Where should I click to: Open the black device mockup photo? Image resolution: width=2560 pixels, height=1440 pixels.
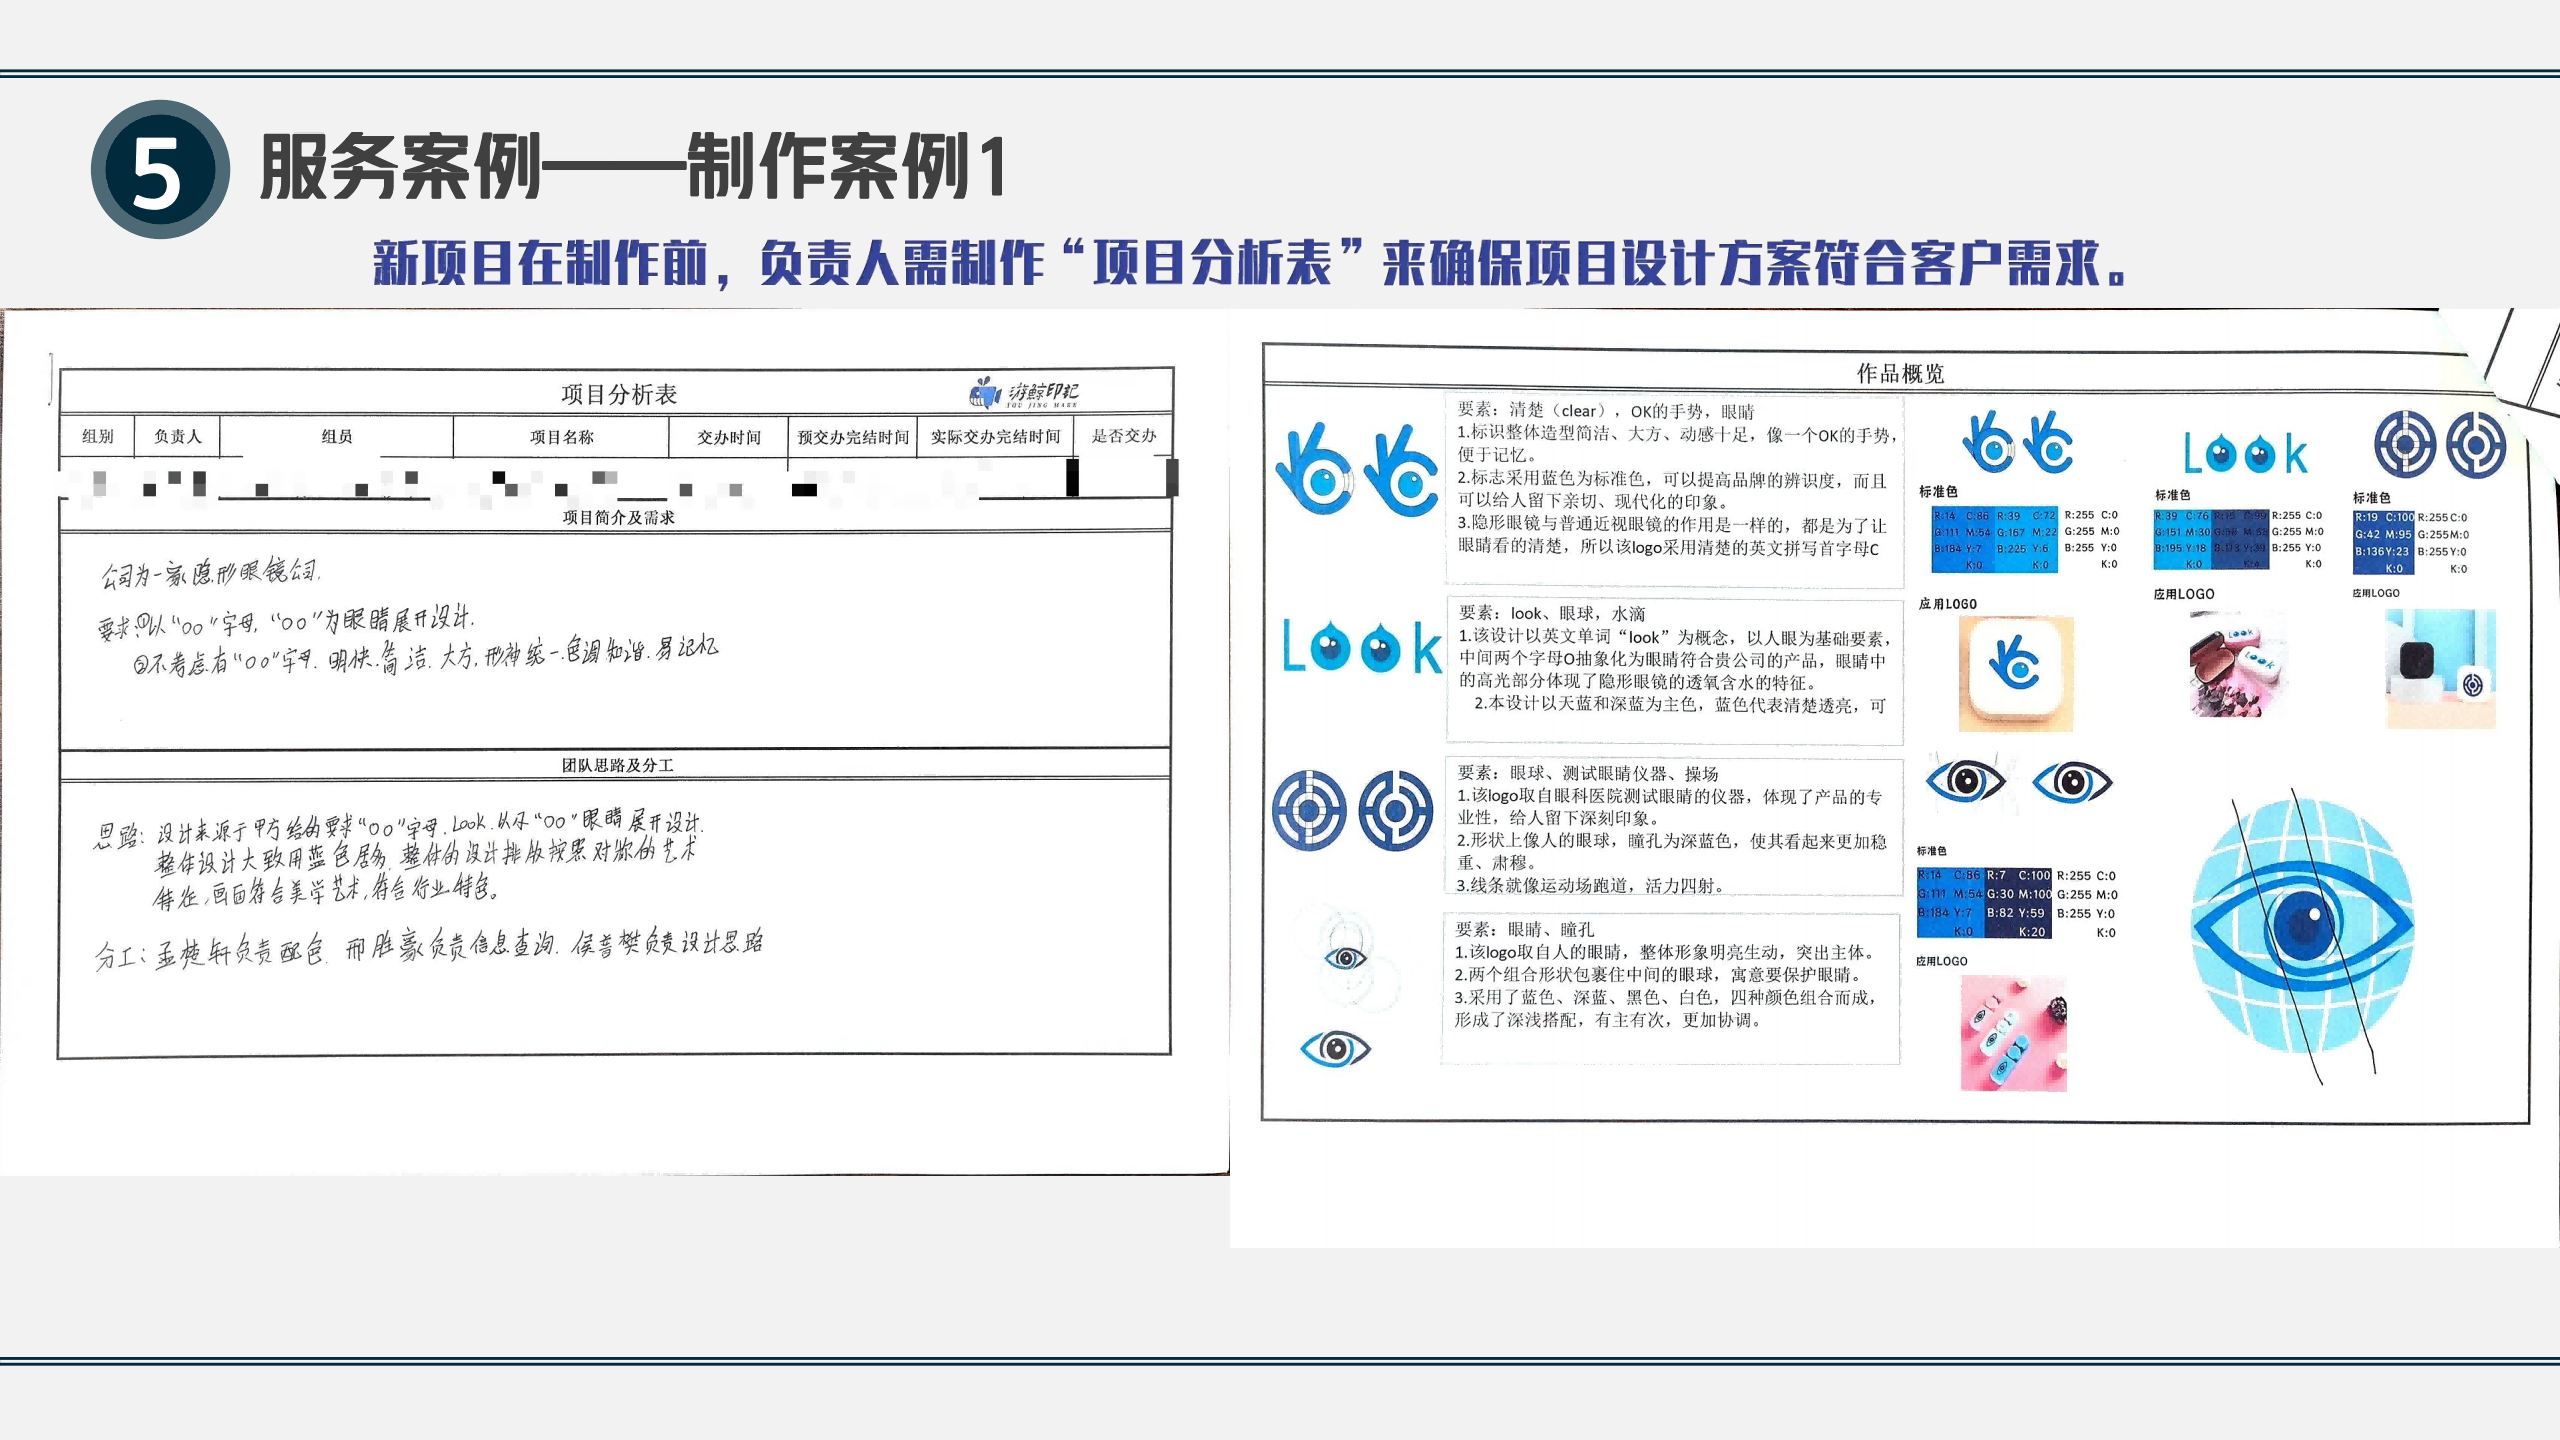point(2440,668)
